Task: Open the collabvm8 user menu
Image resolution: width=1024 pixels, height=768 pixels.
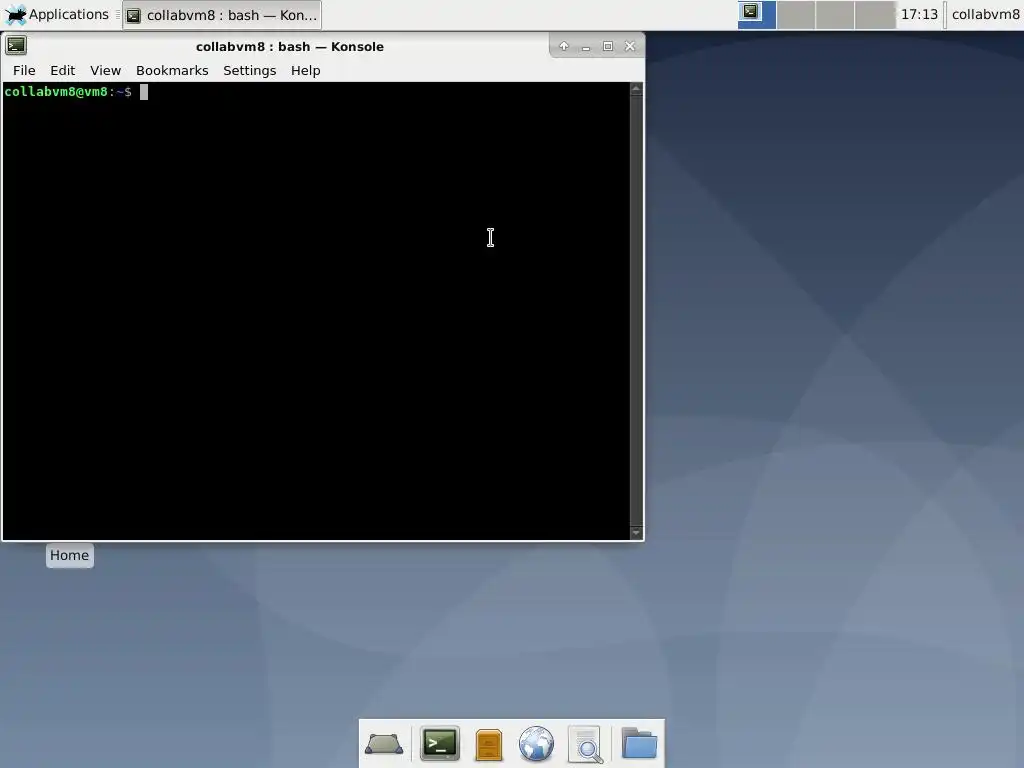Action: pos(985,14)
